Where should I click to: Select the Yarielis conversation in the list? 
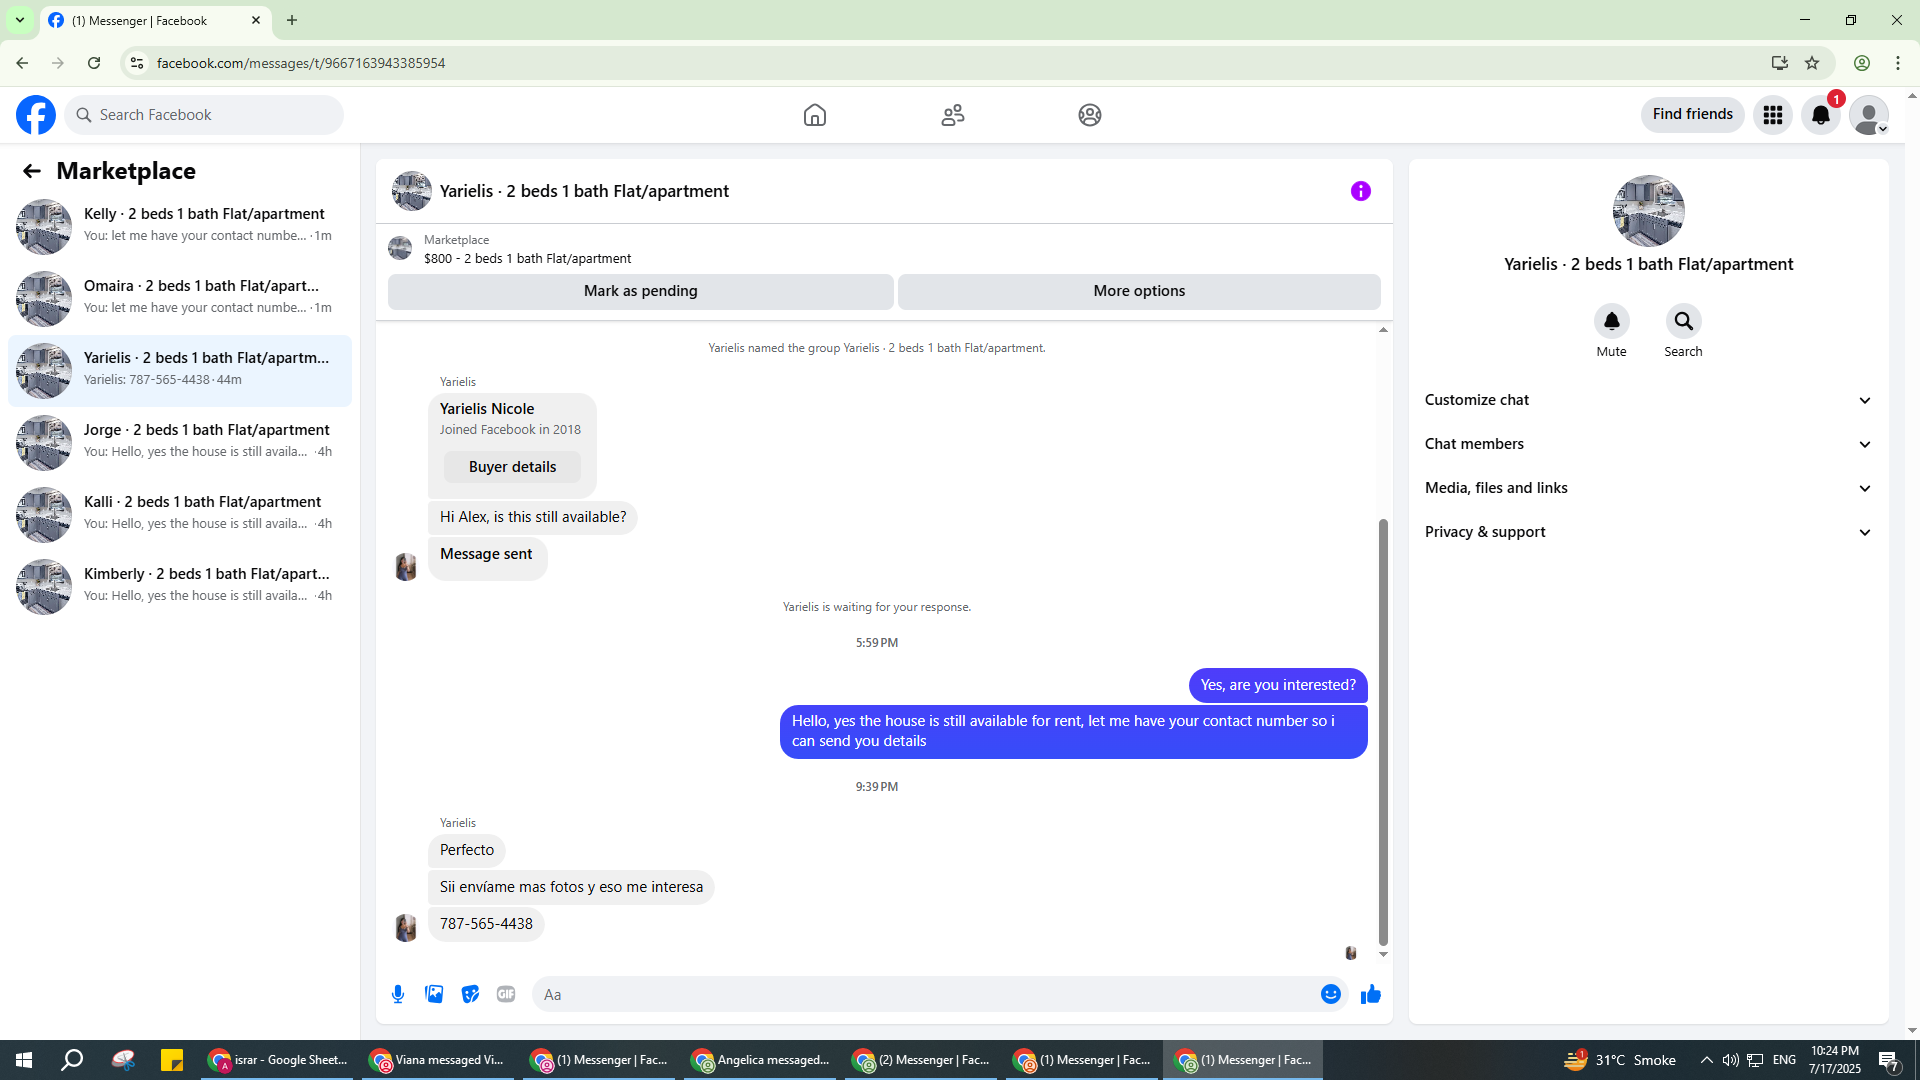(x=180, y=370)
